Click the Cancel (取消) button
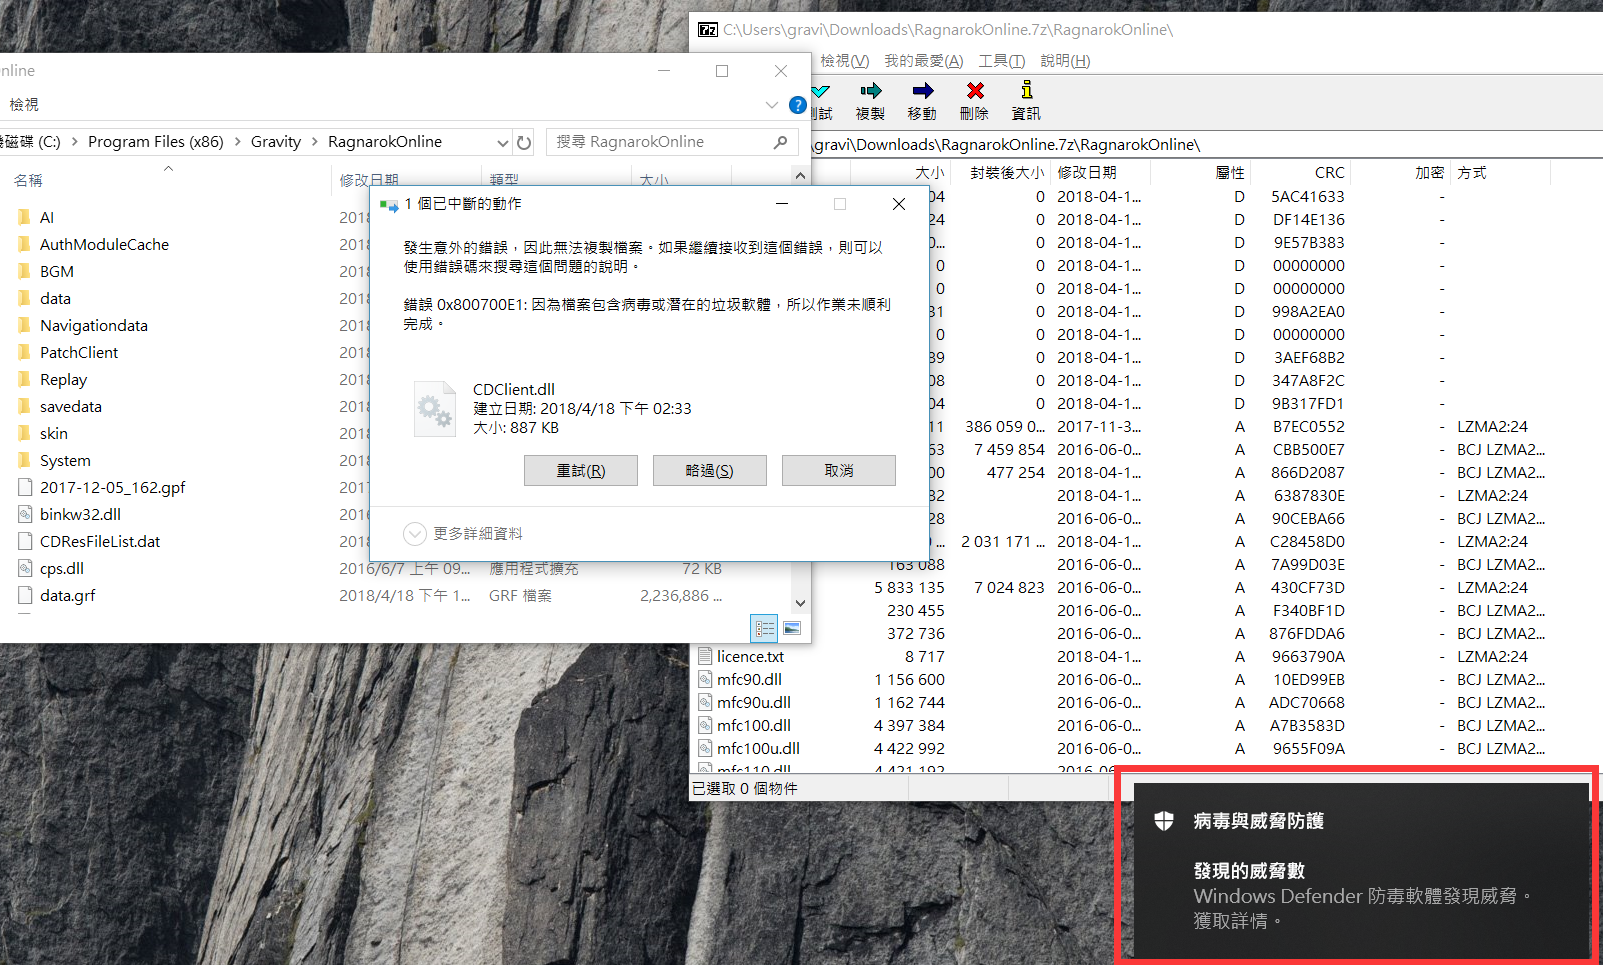Viewport: 1603px width, 965px height. (x=839, y=471)
